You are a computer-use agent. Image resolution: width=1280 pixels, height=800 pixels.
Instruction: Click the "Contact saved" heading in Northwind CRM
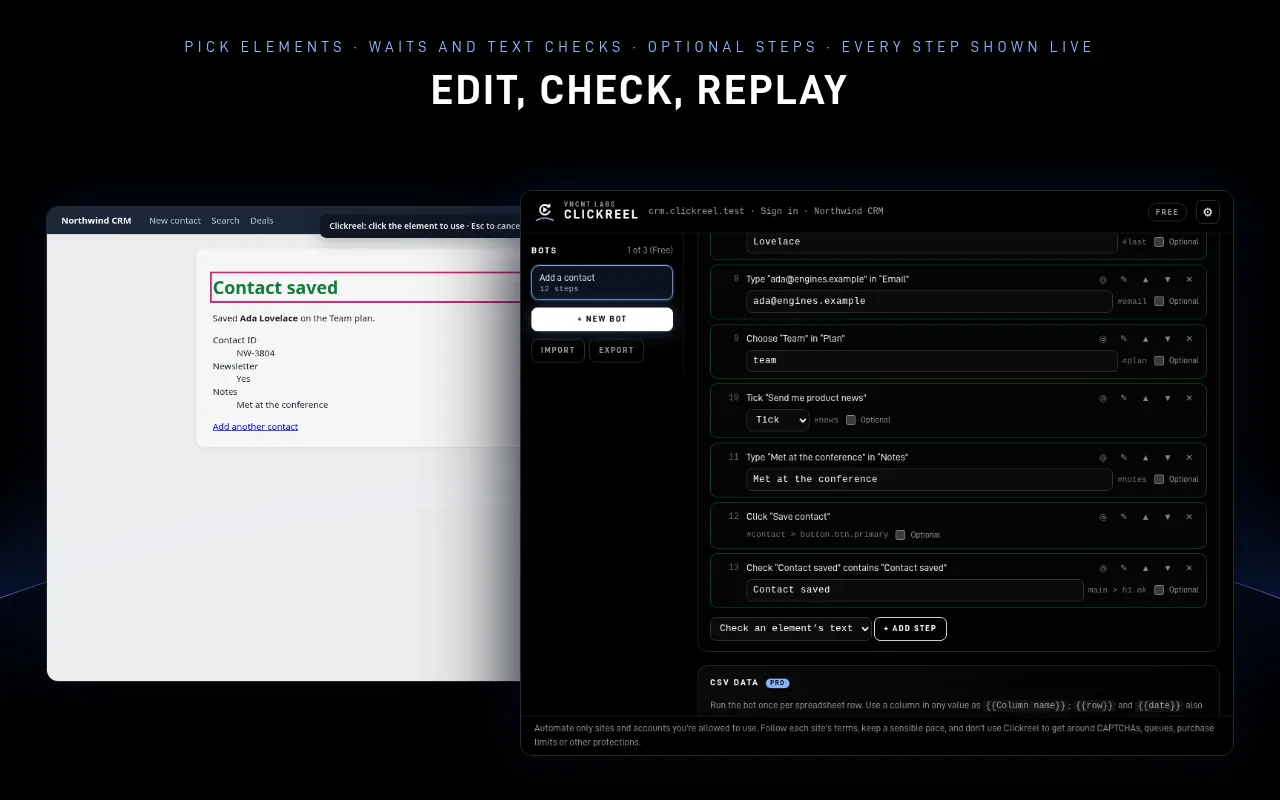point(275,288)
